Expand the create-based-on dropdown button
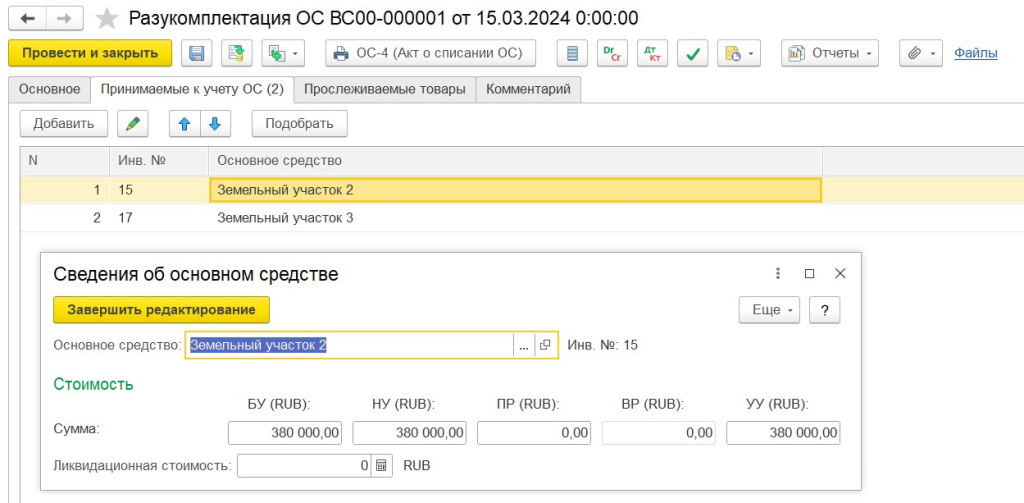This screenshot has width=1024, height=503. point(276,53)
